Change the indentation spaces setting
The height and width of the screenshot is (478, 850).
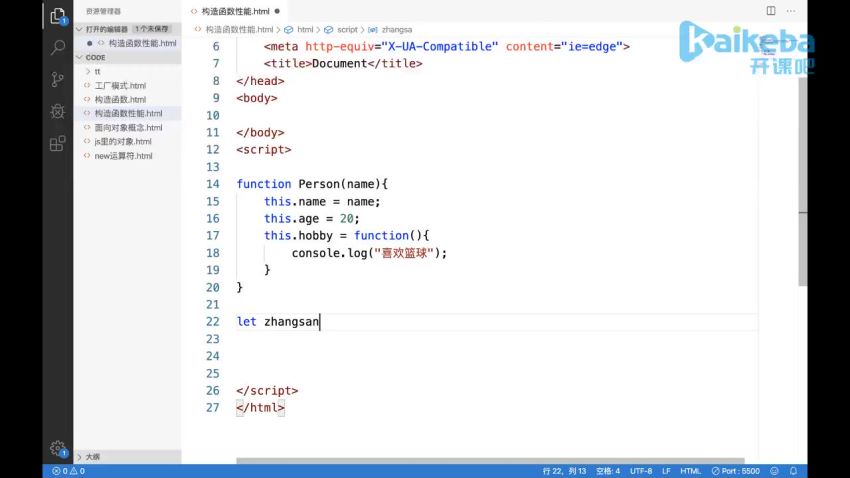click(x=608, y=471)
